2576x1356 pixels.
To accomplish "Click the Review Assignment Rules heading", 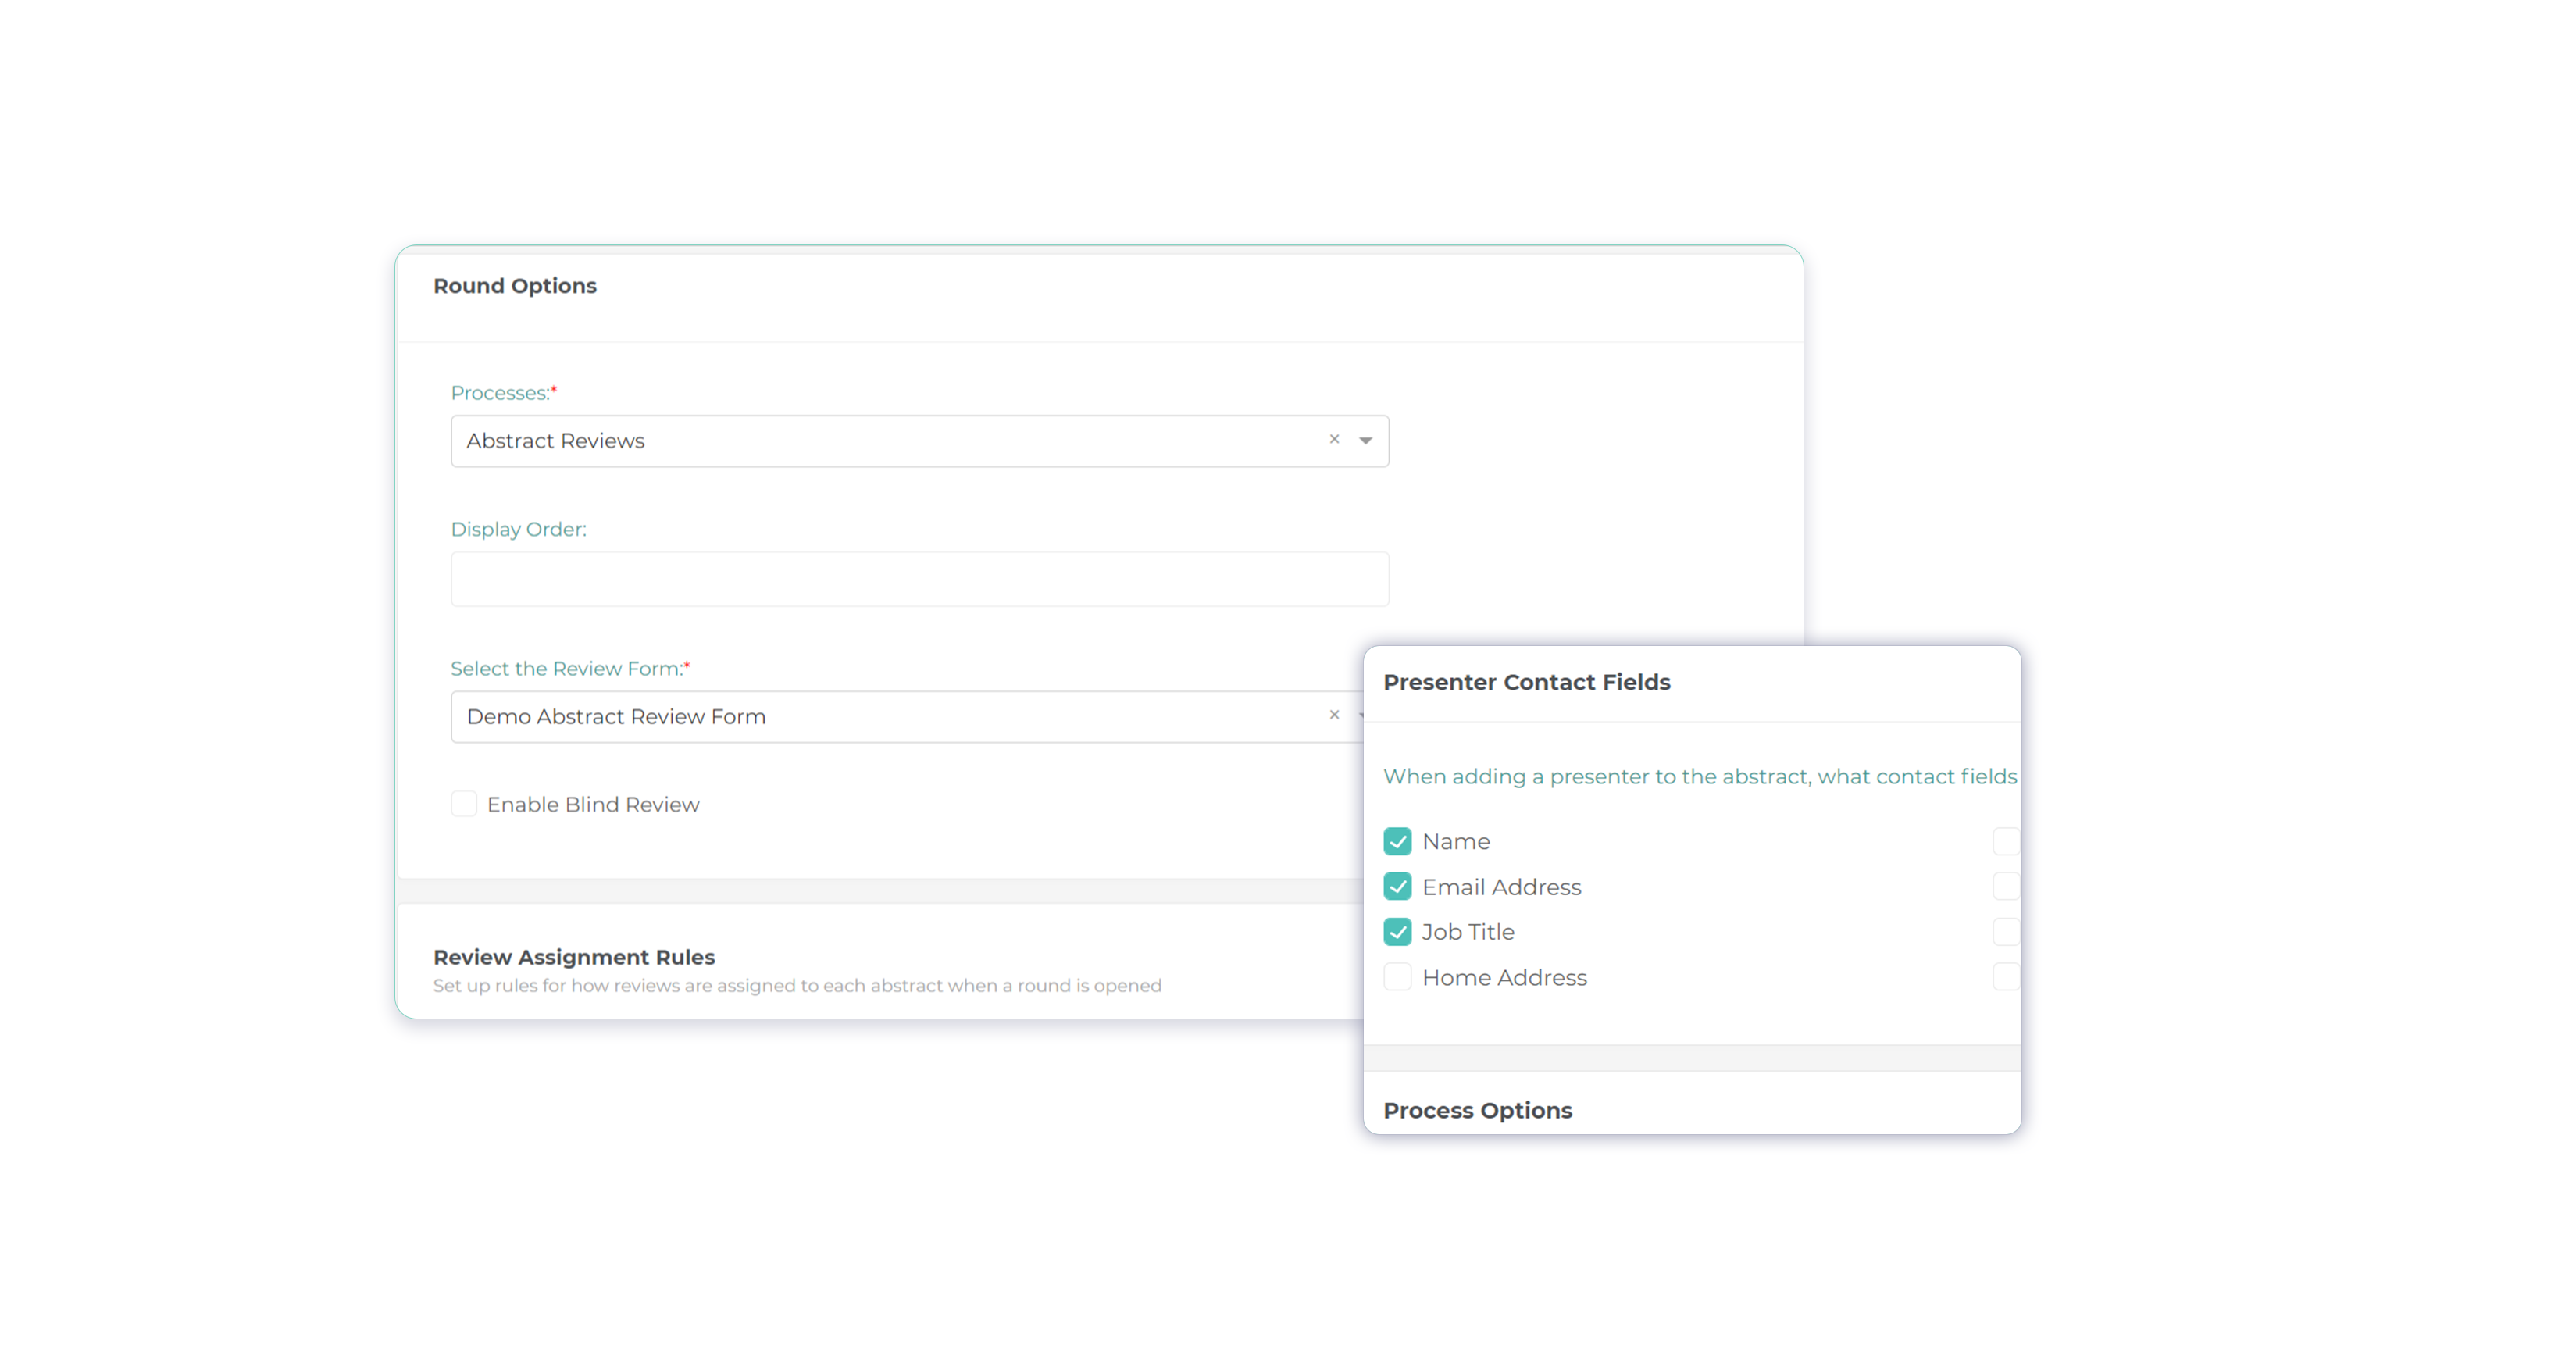I will point(573,957).
